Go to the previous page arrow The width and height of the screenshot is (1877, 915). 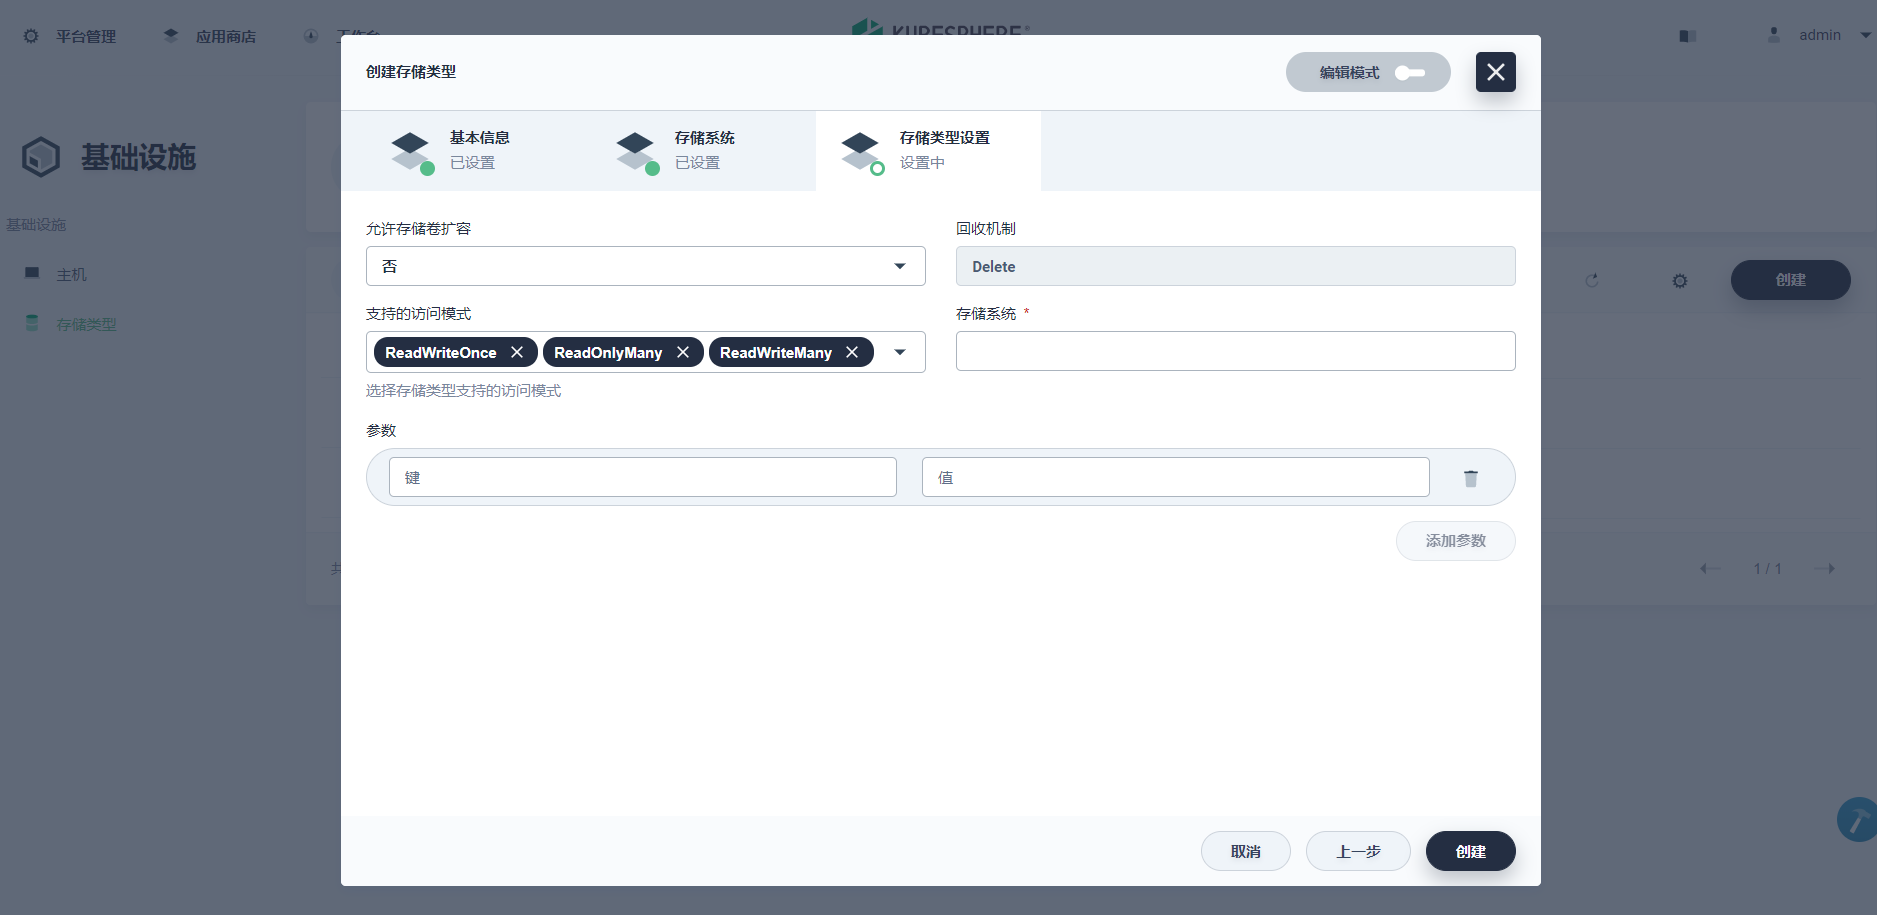pos(1710,568)
